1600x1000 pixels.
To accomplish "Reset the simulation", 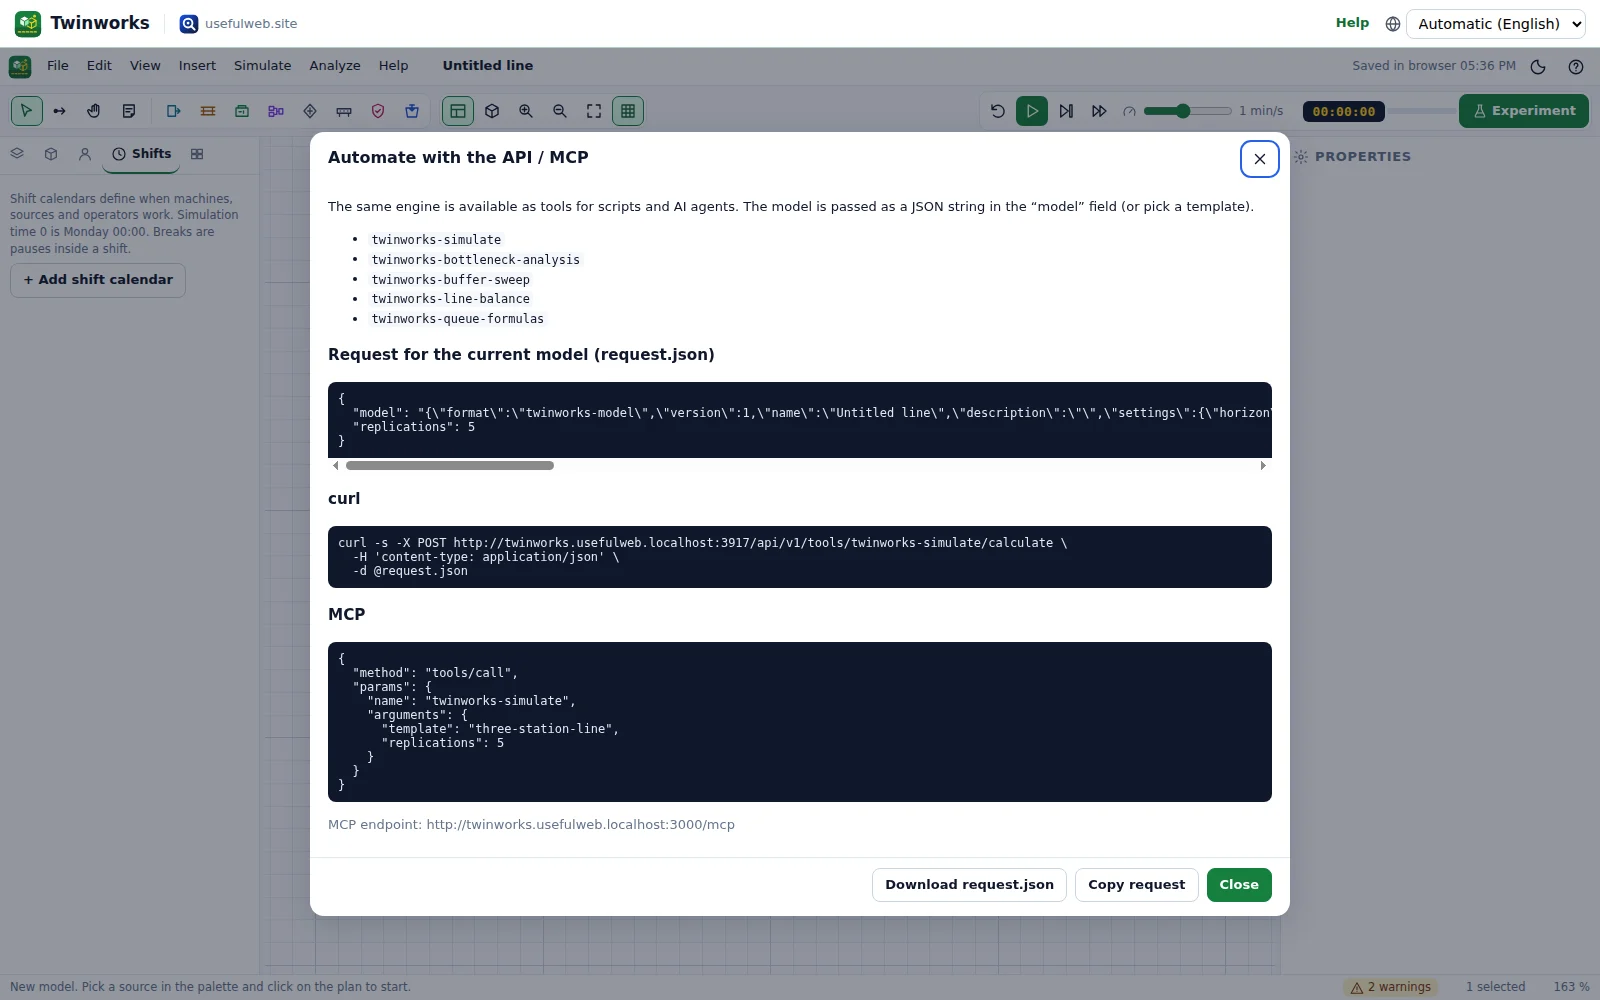I will [x=998, y=111].
